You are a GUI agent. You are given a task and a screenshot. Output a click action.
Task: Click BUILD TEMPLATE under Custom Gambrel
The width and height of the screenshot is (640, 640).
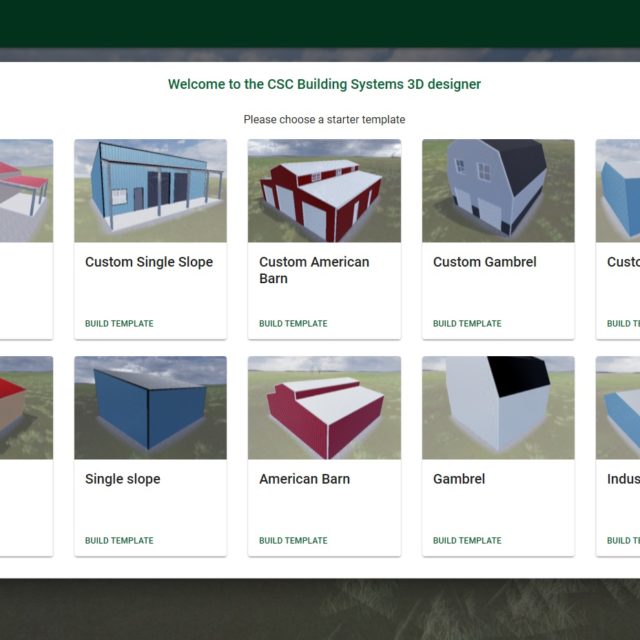467,324
